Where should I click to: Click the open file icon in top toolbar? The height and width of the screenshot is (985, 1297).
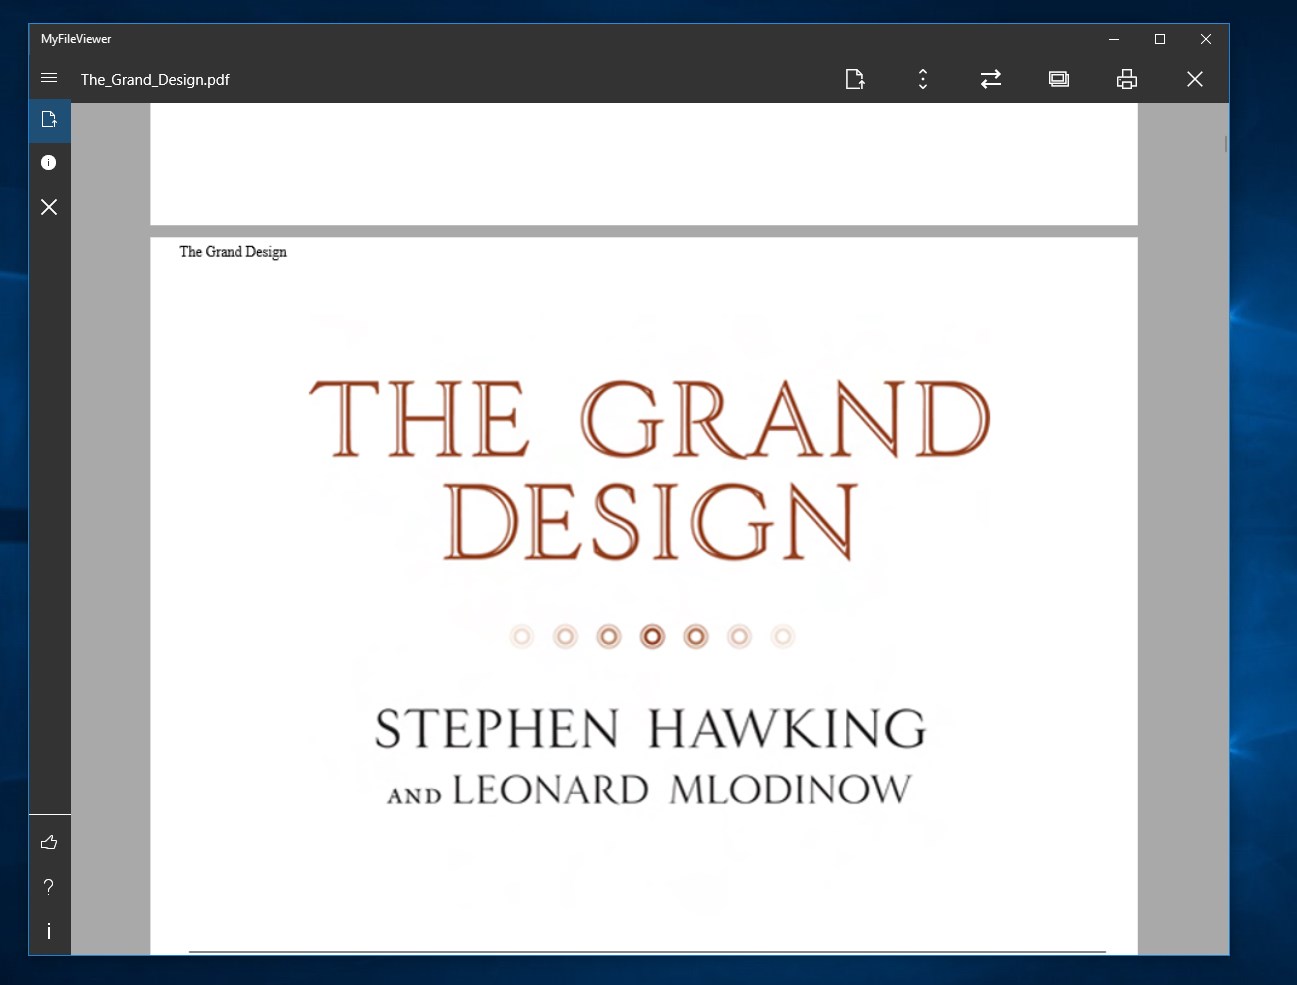(x=855, y=79)
